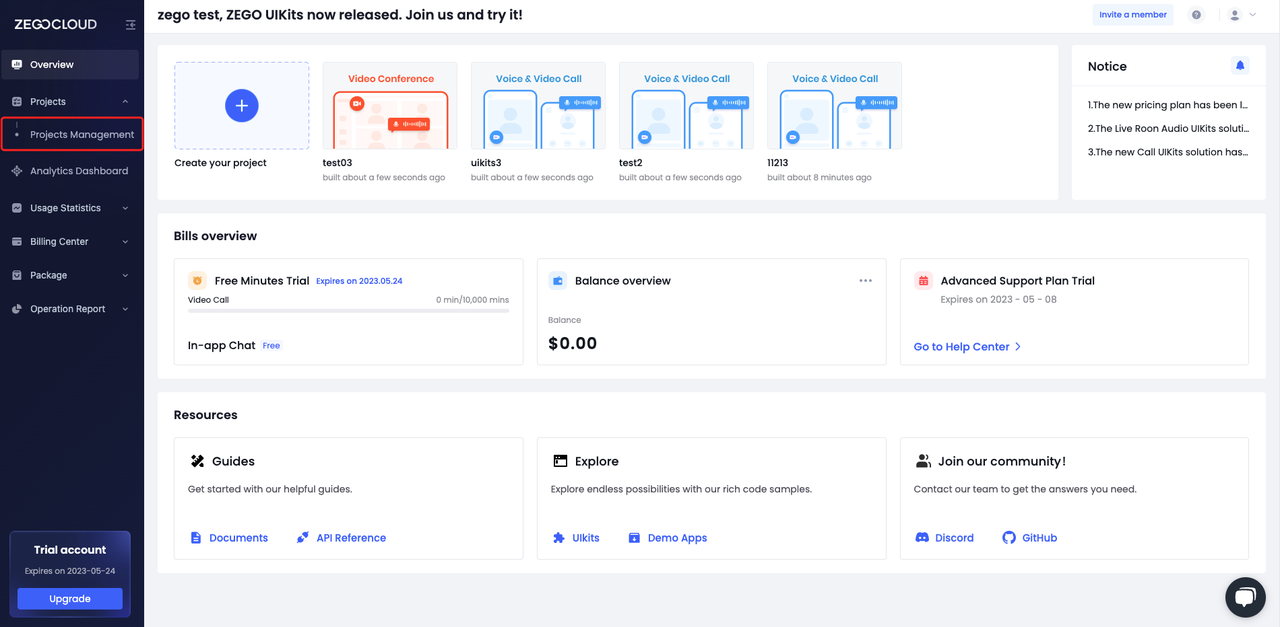Expand the Operation Report chevron
This screenshot has height=627, width=1280.
[x=125, y=309]
